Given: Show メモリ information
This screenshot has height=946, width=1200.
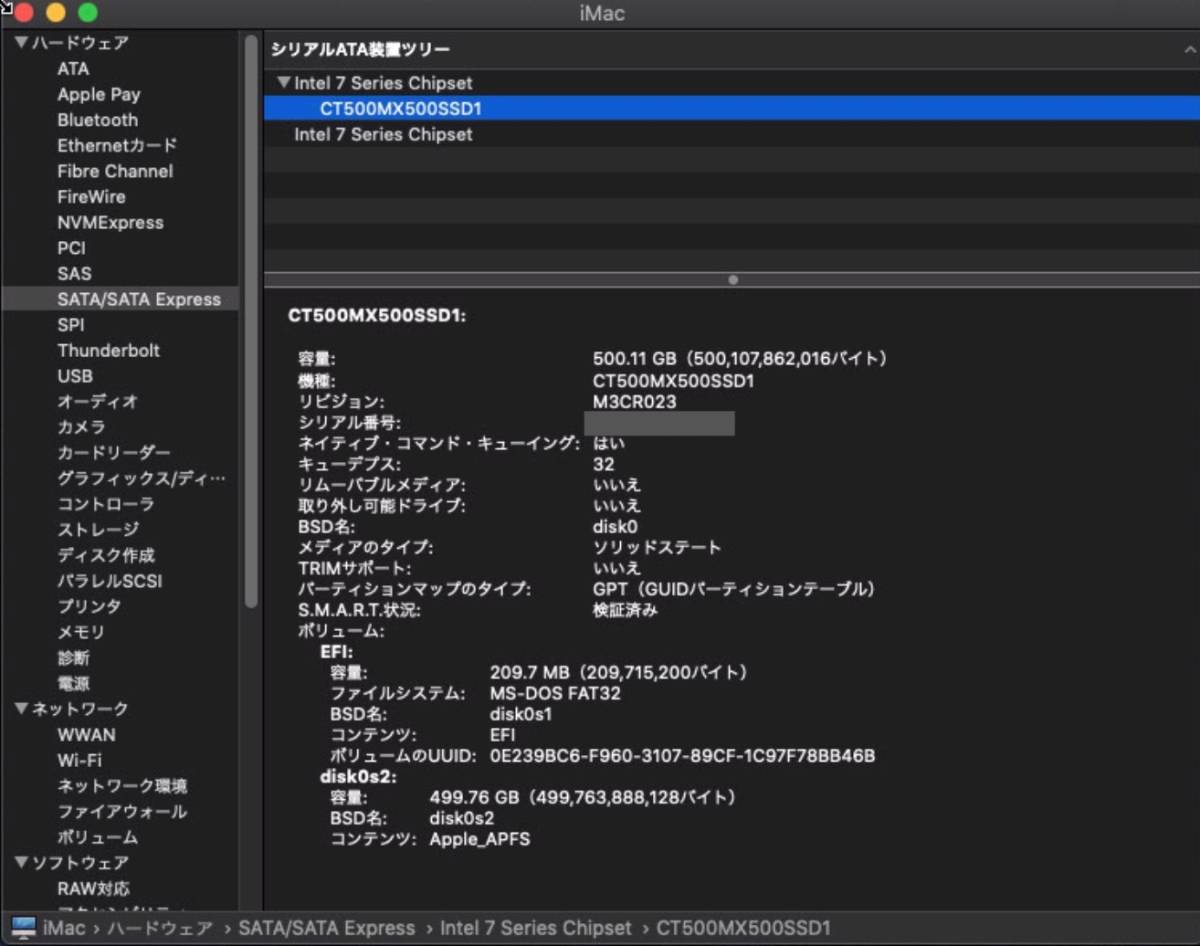Looking at the screenshot, I should 81,632.
